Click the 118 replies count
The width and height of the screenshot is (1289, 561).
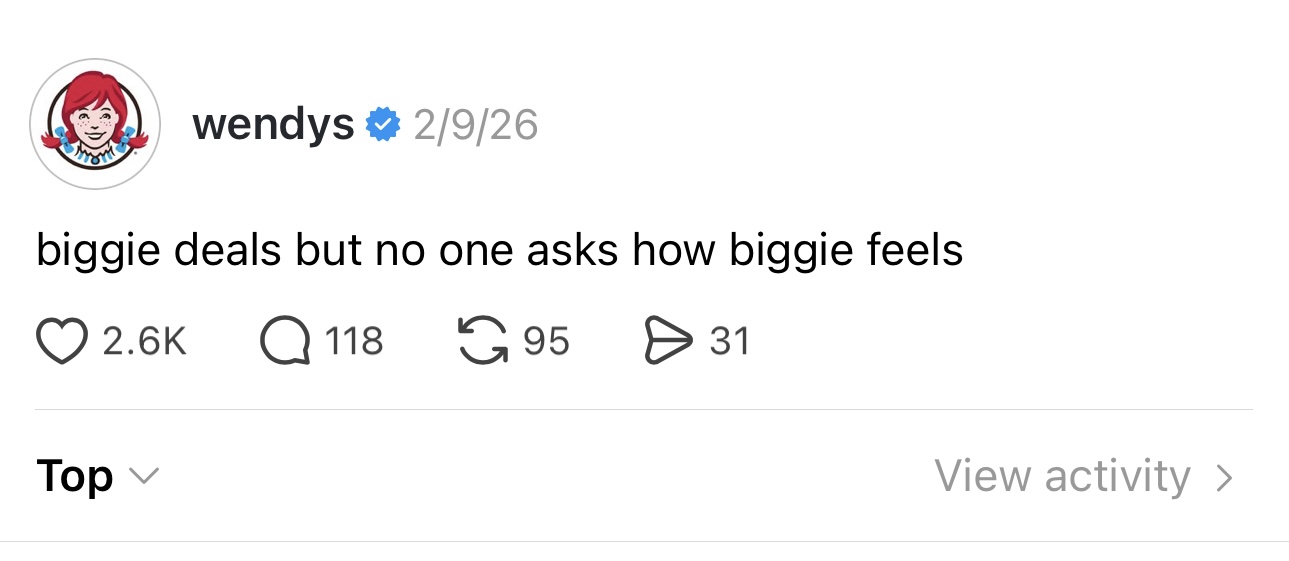pyautogui.click(x=354, y=342)
